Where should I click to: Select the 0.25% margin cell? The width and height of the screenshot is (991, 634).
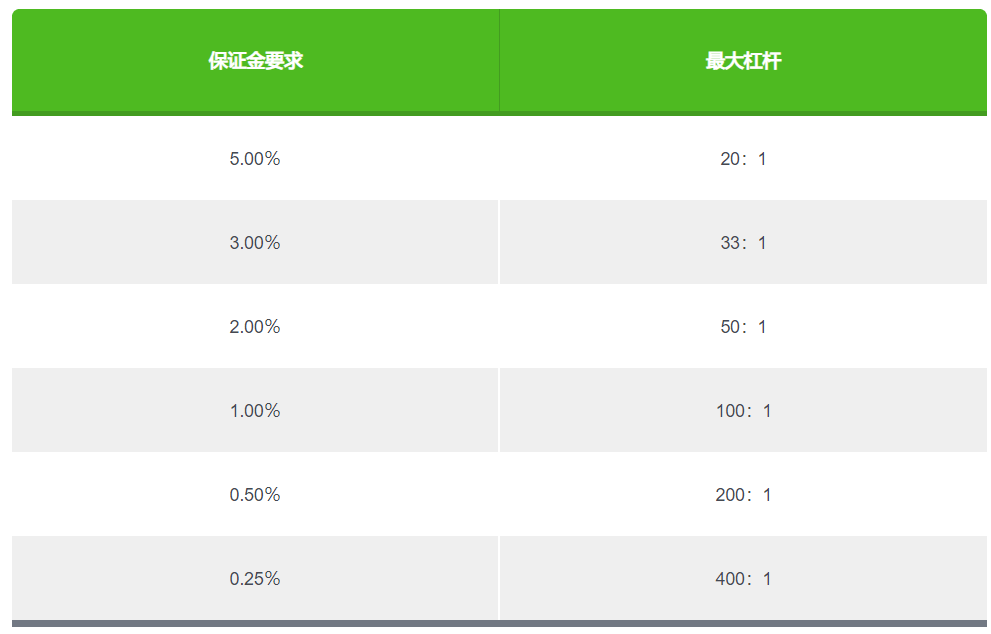tap(255, 578)
